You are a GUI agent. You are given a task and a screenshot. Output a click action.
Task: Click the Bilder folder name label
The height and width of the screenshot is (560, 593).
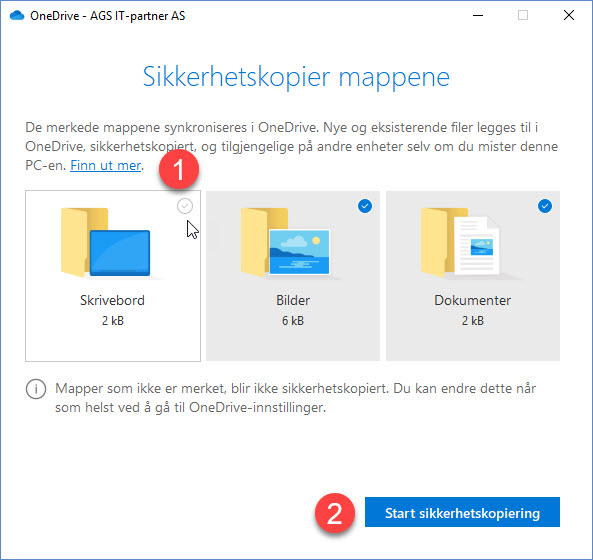tap(293, 300)
